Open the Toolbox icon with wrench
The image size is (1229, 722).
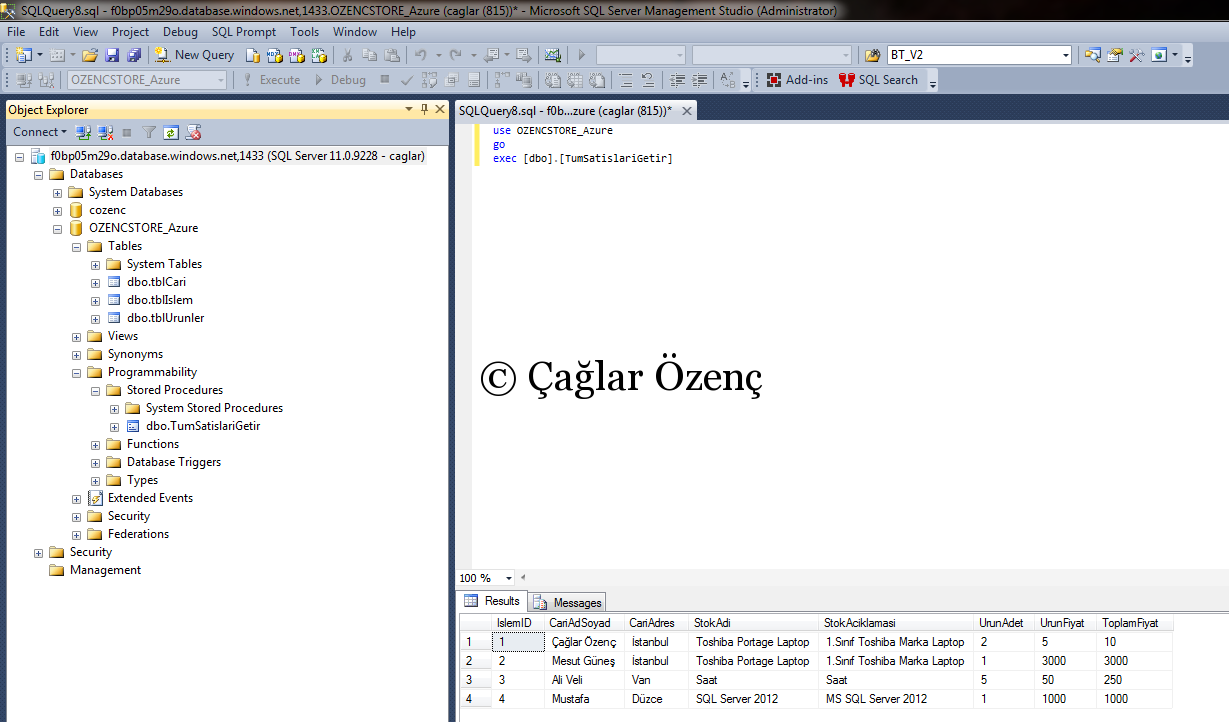(1136, 55)
